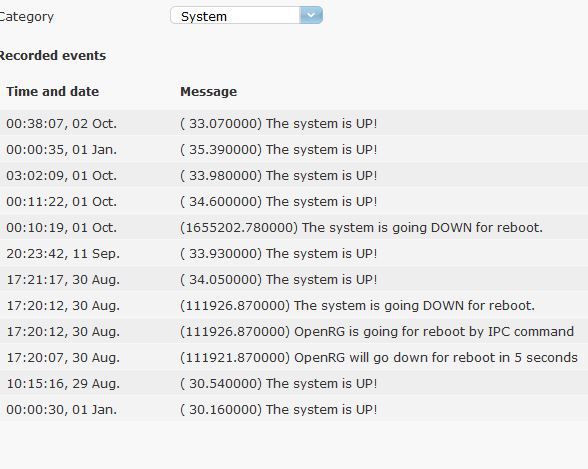
Task: Click the 00:00:30, 01 Jan. timestamp
Action: (x=62, y=409)
